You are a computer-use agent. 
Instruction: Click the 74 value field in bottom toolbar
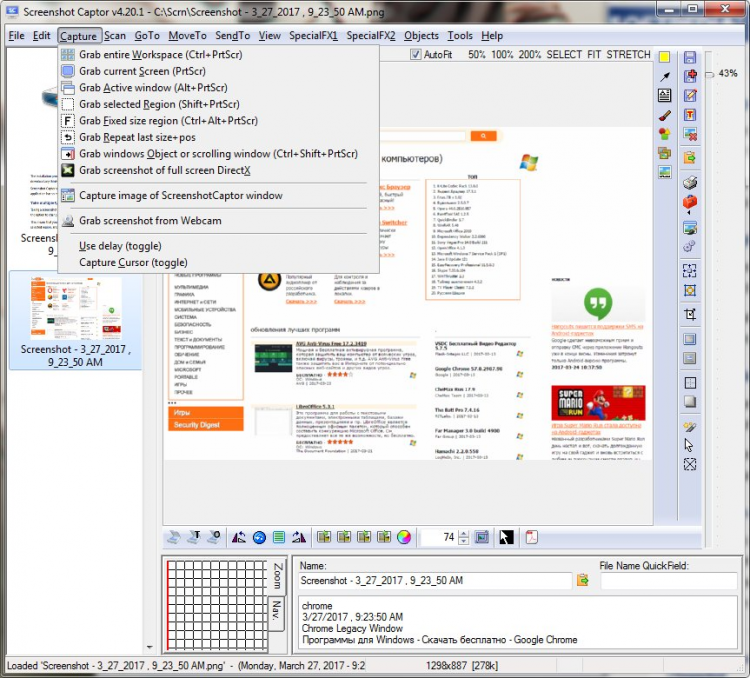click(x=440, y=537)
